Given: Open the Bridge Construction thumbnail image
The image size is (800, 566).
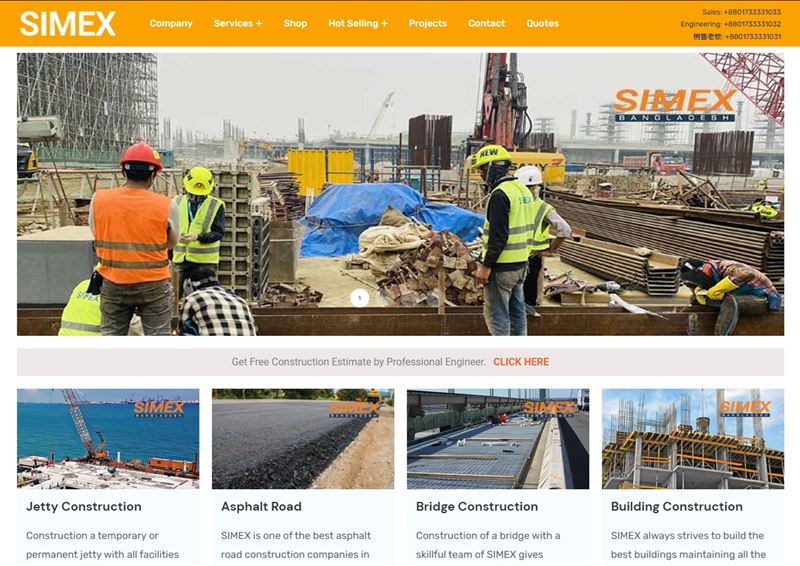Looking at the screenshot, I should pyautogui.click(x=498, y=439).
